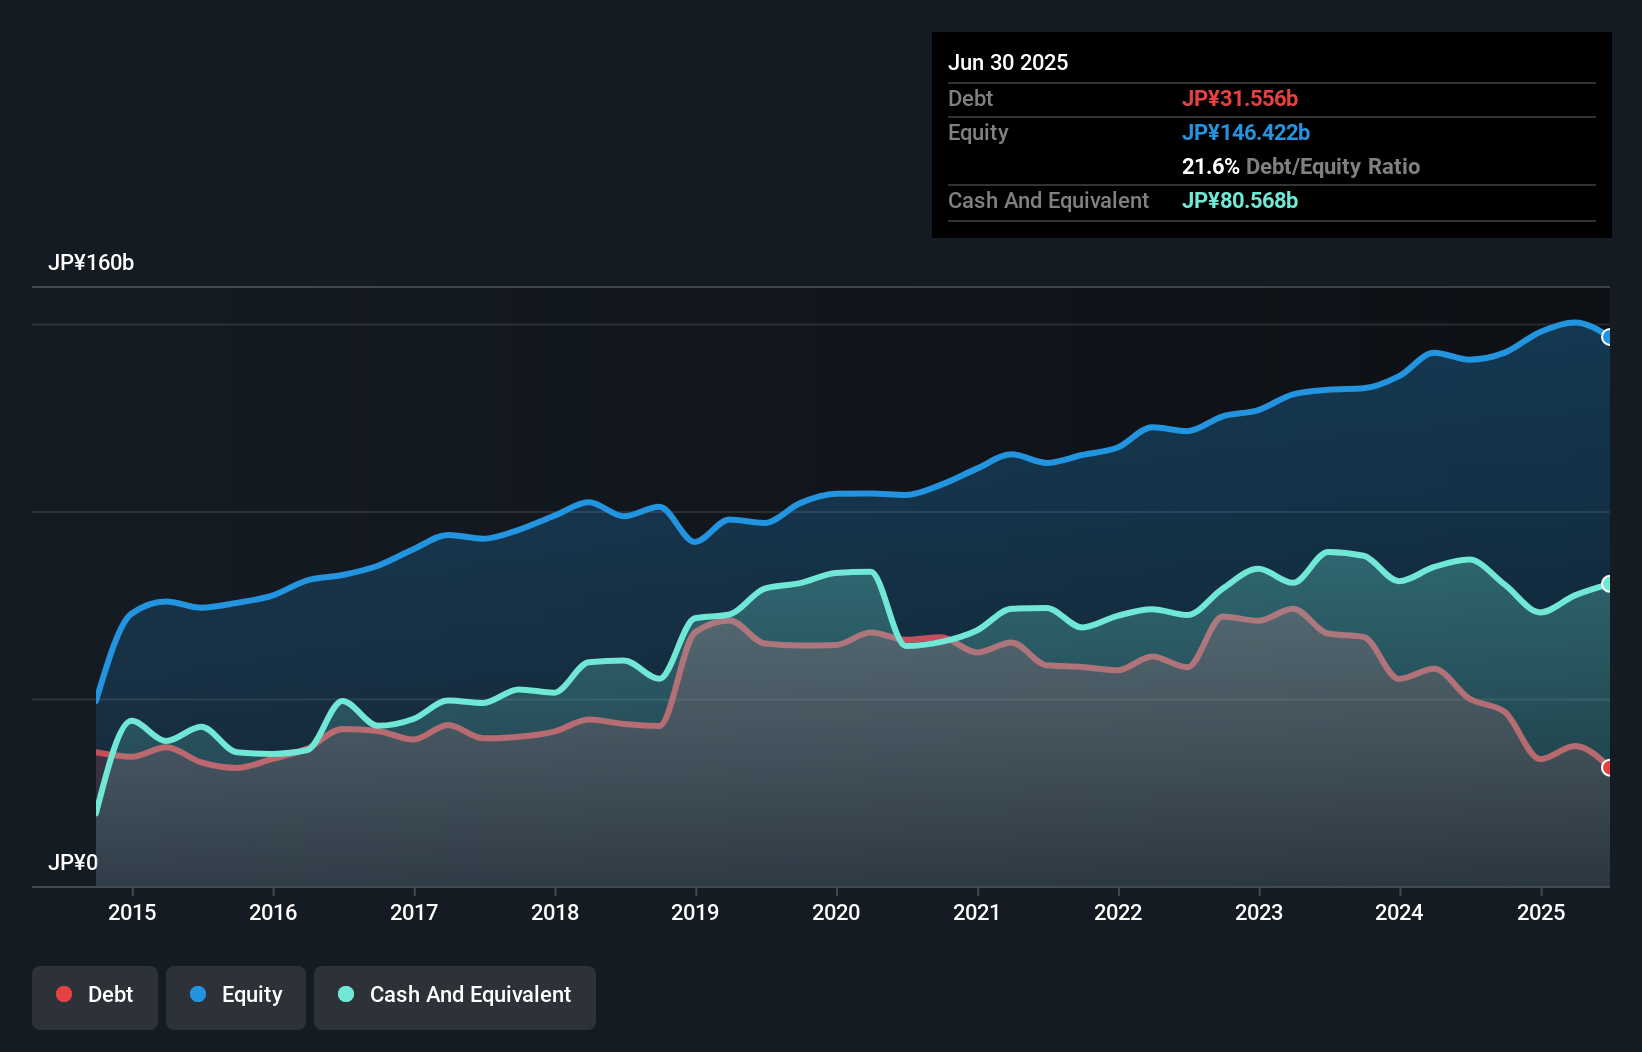
Task: Click the Debt row label in tooltip
Action: click(970, 98)
